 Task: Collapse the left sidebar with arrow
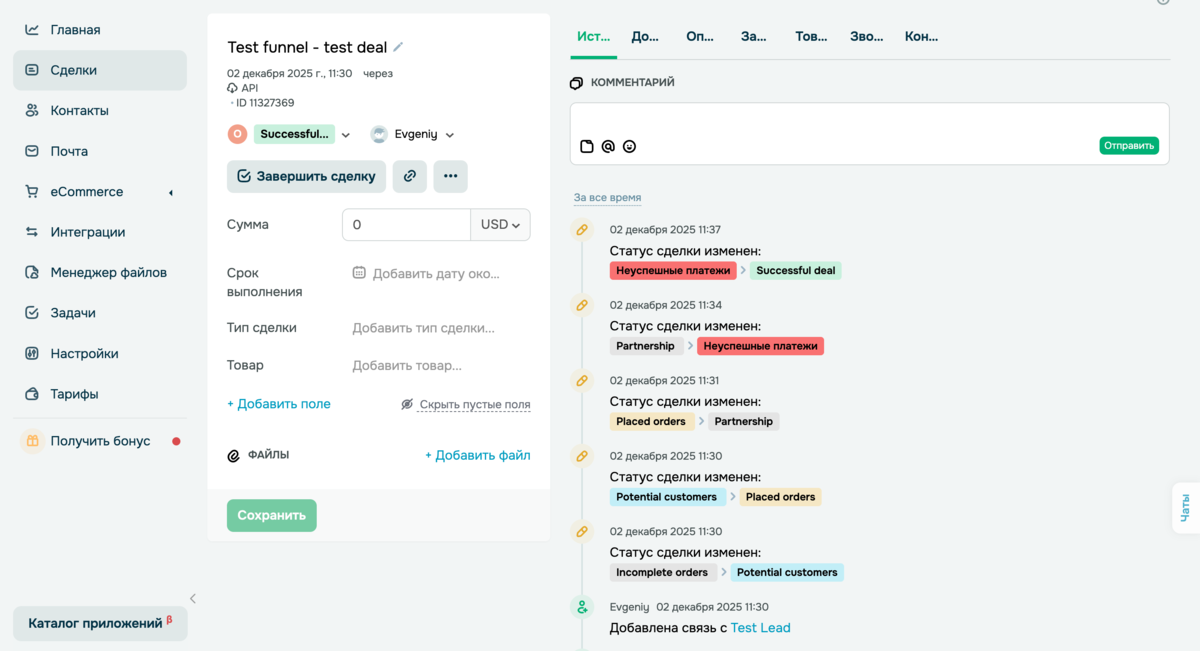tap(193, 599)
